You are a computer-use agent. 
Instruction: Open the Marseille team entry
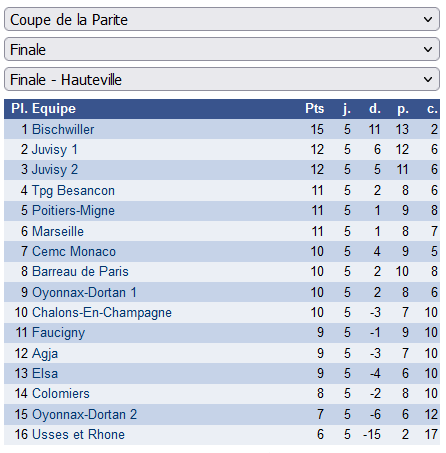(58, 231)
